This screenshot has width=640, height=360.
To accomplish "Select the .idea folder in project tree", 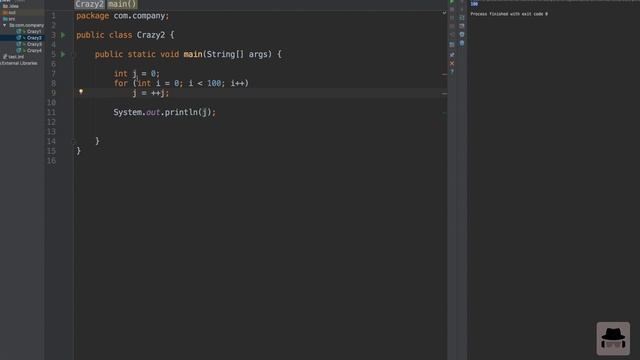I will [11, 6].
